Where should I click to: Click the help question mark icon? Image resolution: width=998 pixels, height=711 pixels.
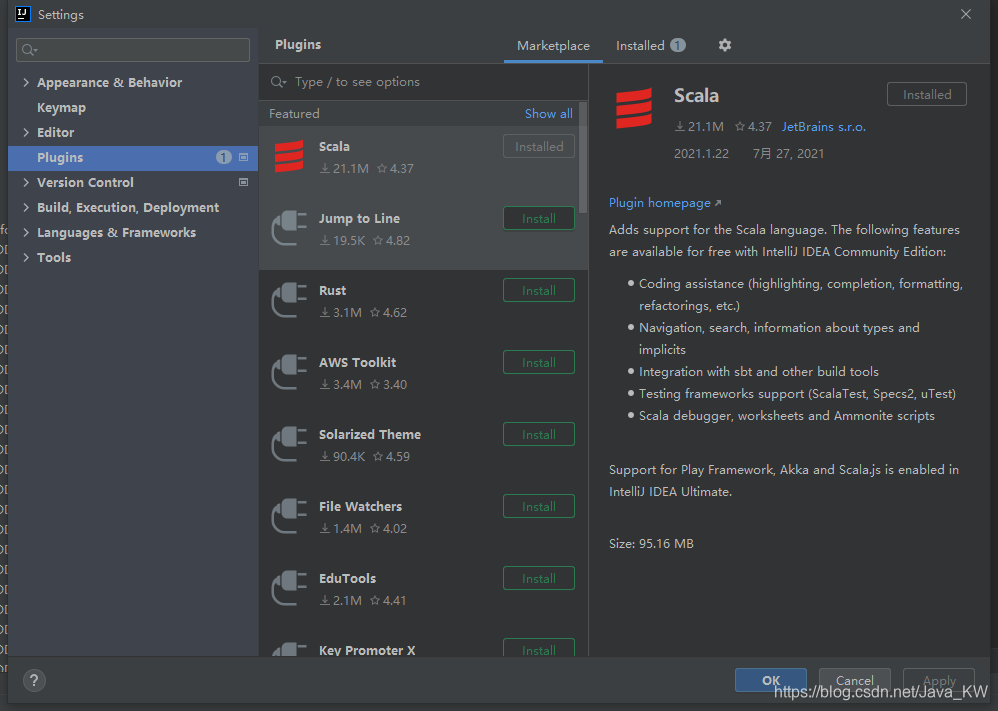(x=34, y=680)
